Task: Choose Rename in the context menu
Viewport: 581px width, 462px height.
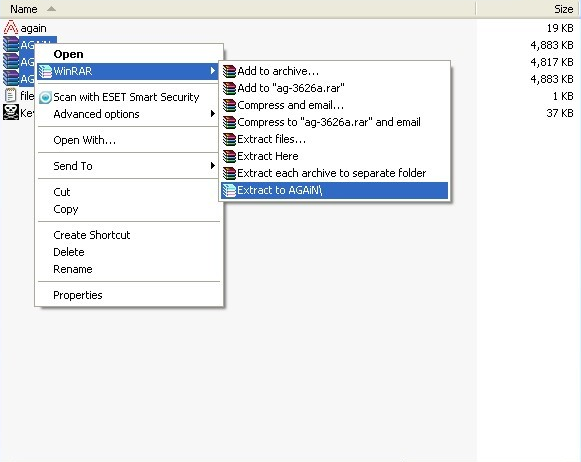Action: coord(129,269)
